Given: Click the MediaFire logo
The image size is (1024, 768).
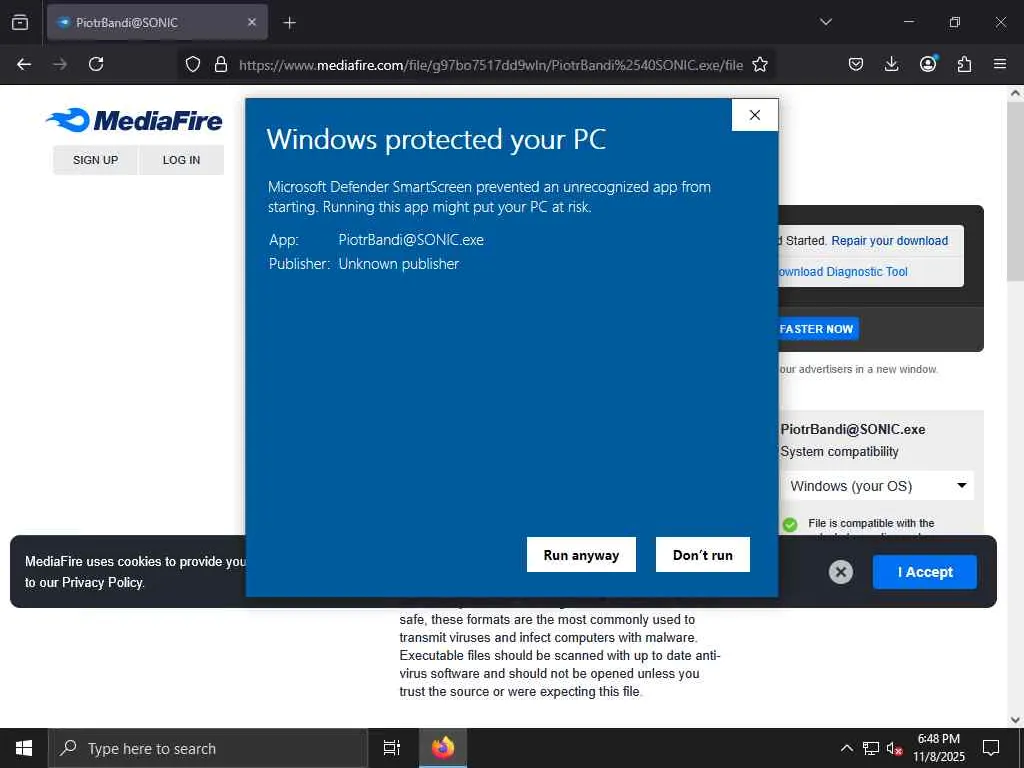Looking at the screenshot, I should [134, 121].
